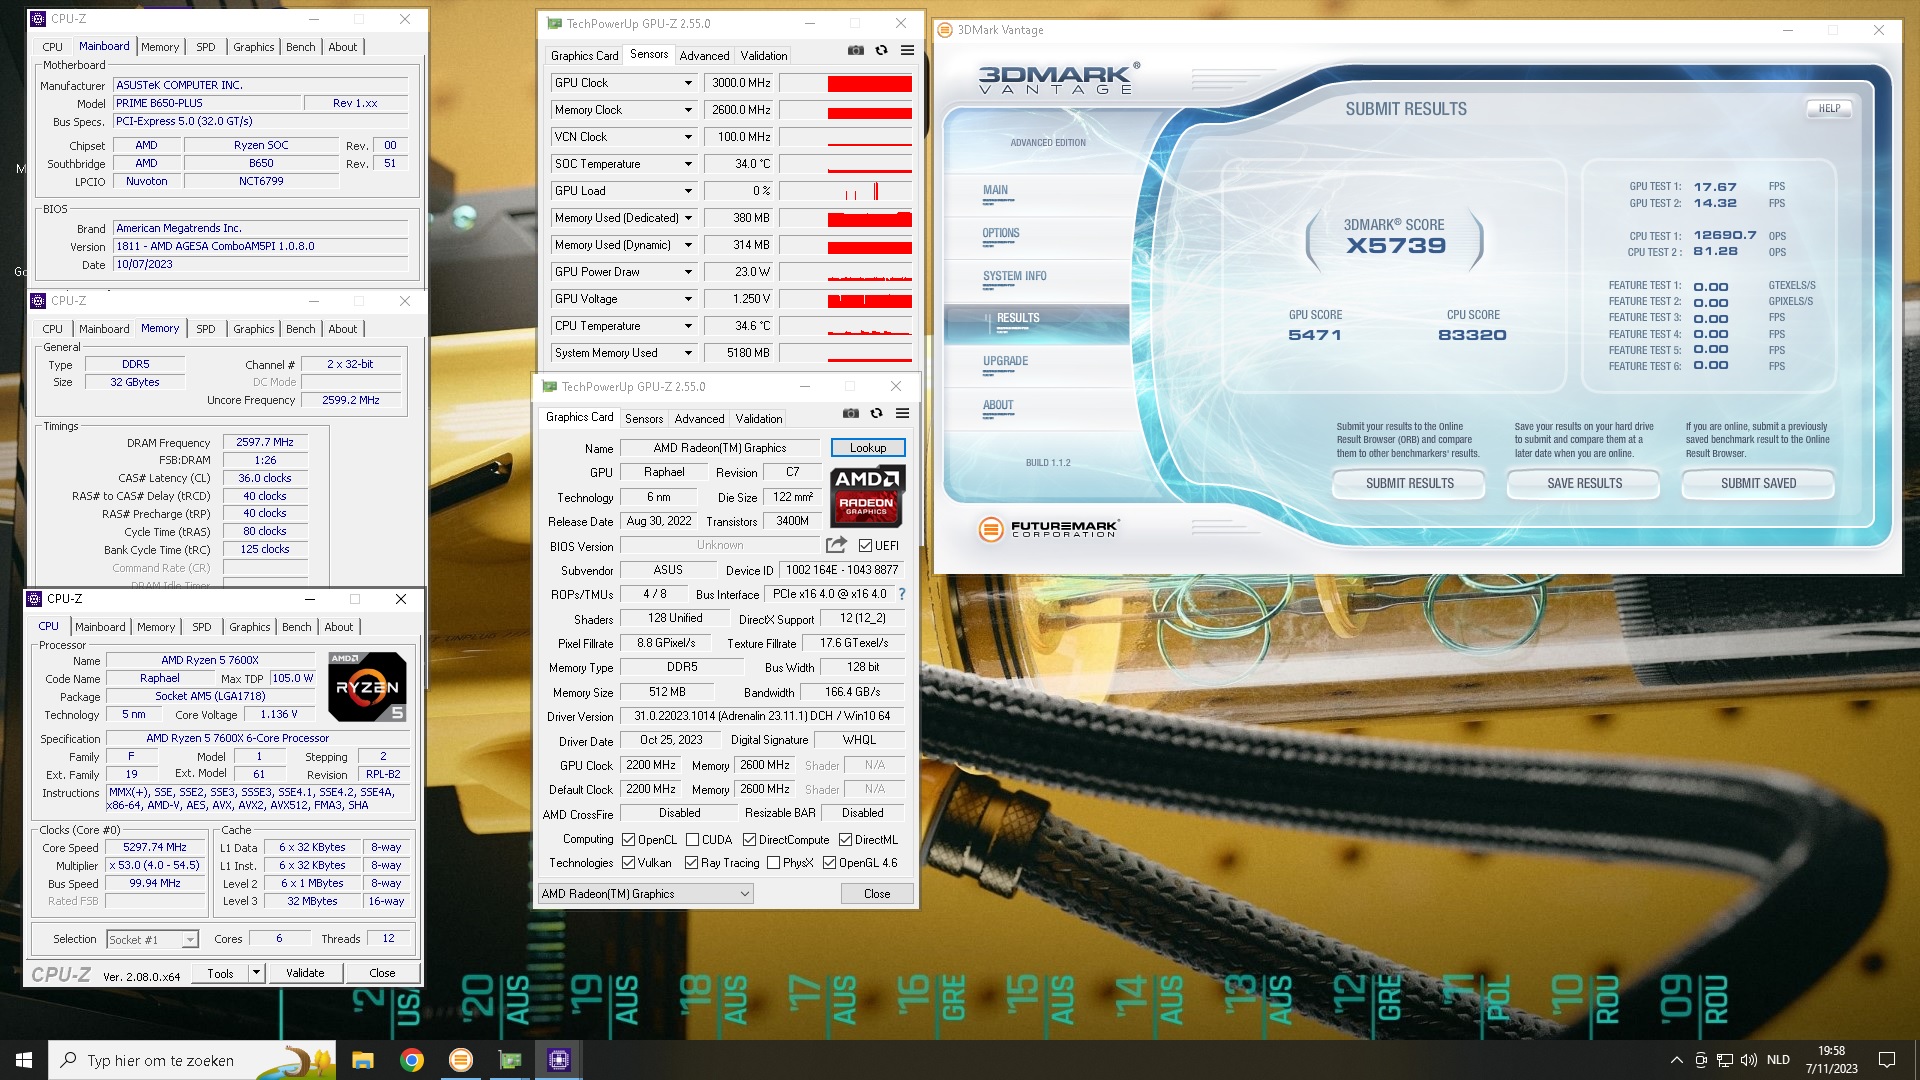Open hamburger menu in GPU-Z Graphics Card window

902,413
